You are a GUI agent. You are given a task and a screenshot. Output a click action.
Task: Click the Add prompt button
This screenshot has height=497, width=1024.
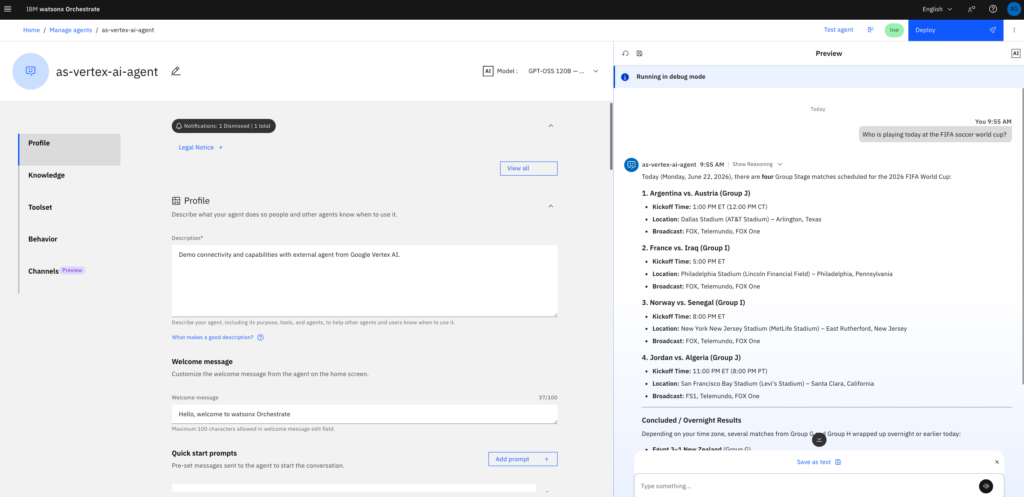pos(522,459)
